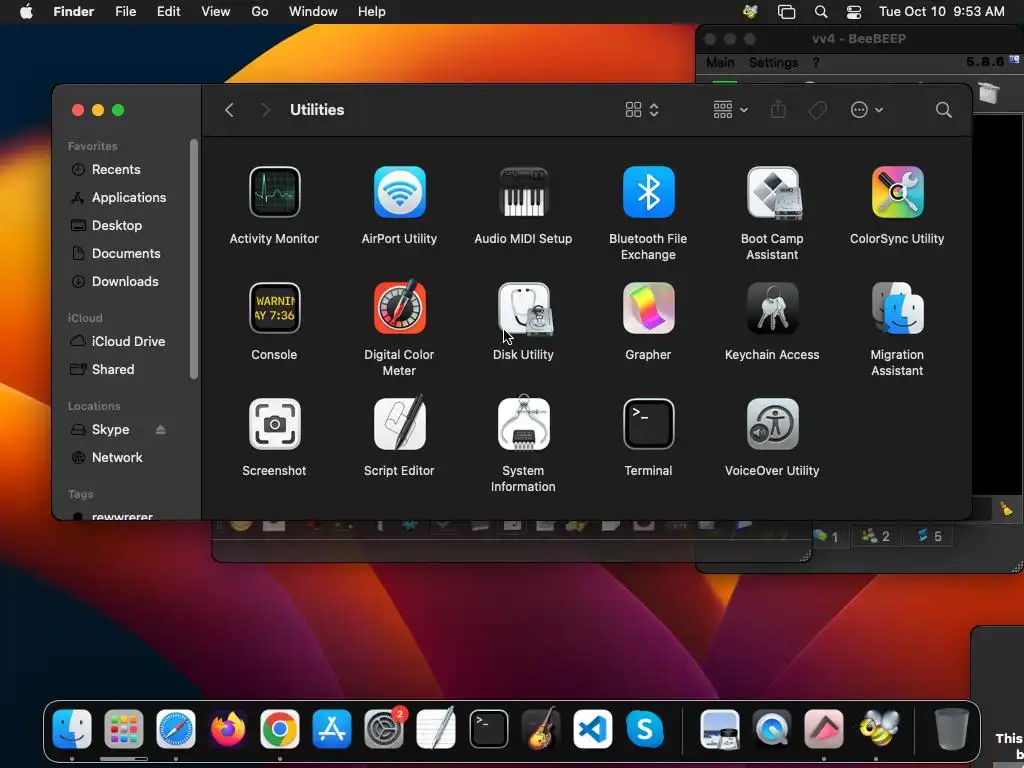Click the Disk Utility icon
The height and width of the screenshot is (768, 1024).
pos(524,308)
